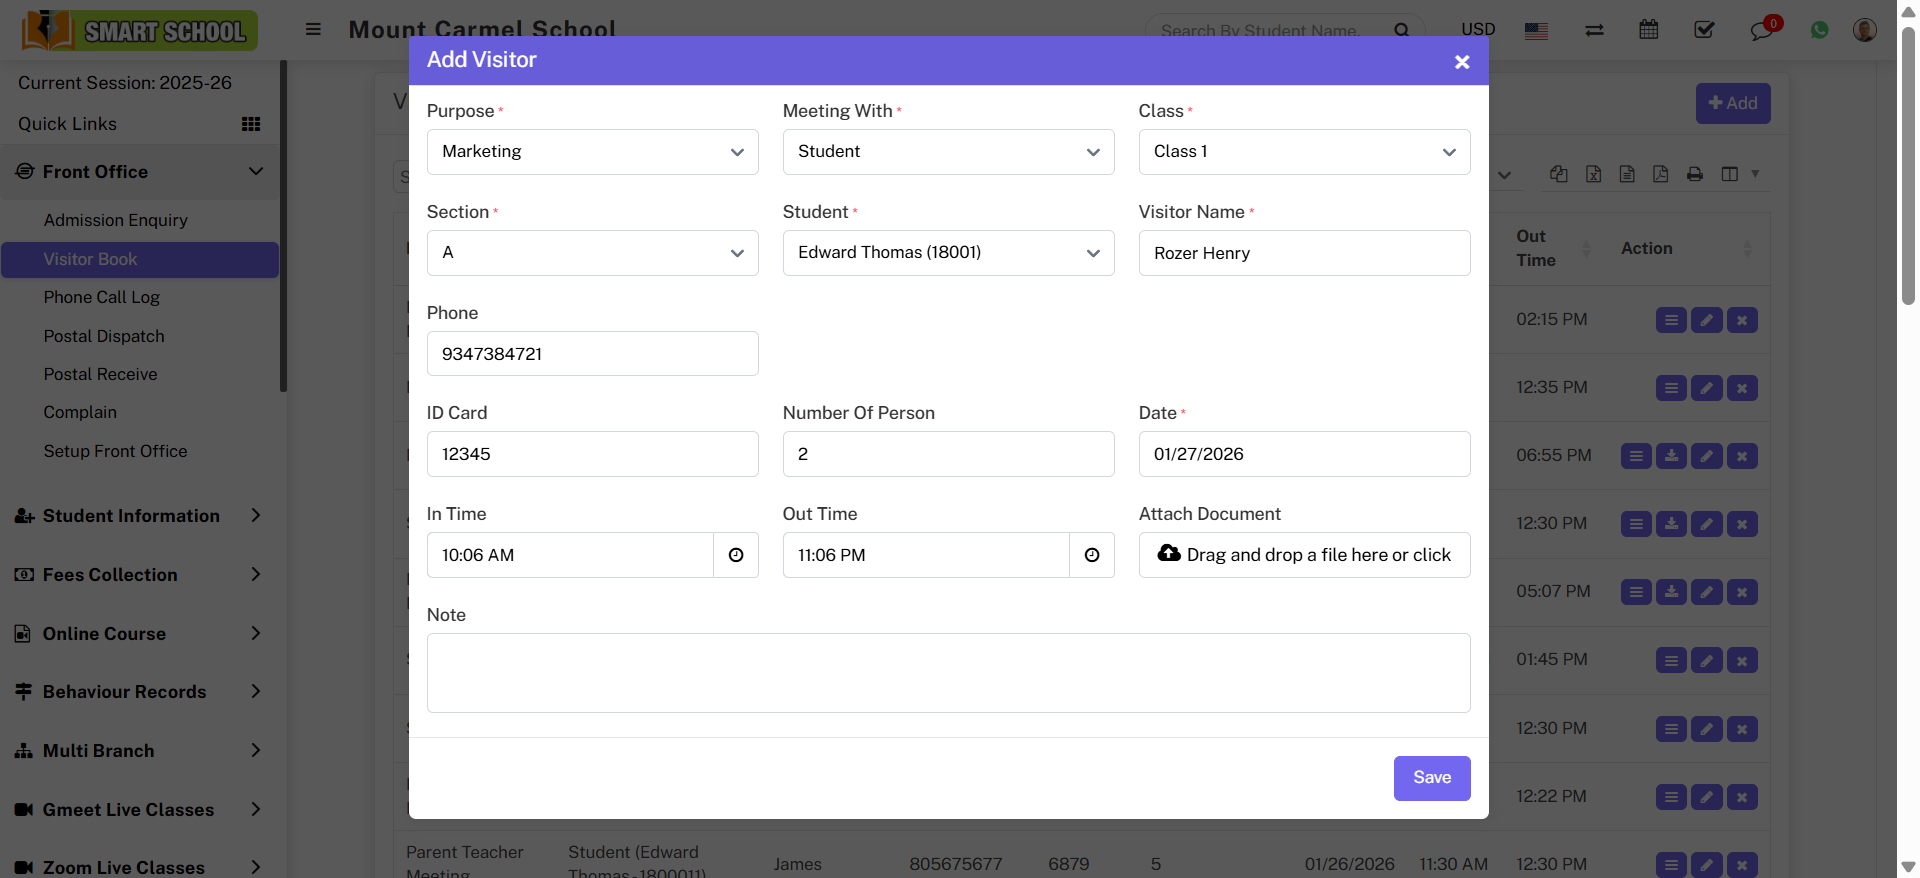Click the In Time clock icon
This screenshot has height=878, width=1920.
tap(736, 555)
